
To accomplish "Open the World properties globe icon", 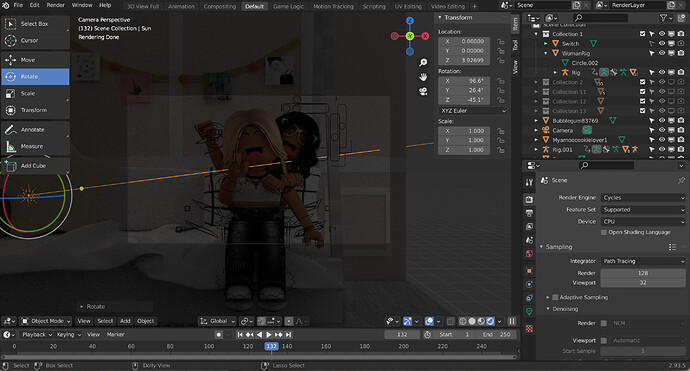I will coord(529,253).
